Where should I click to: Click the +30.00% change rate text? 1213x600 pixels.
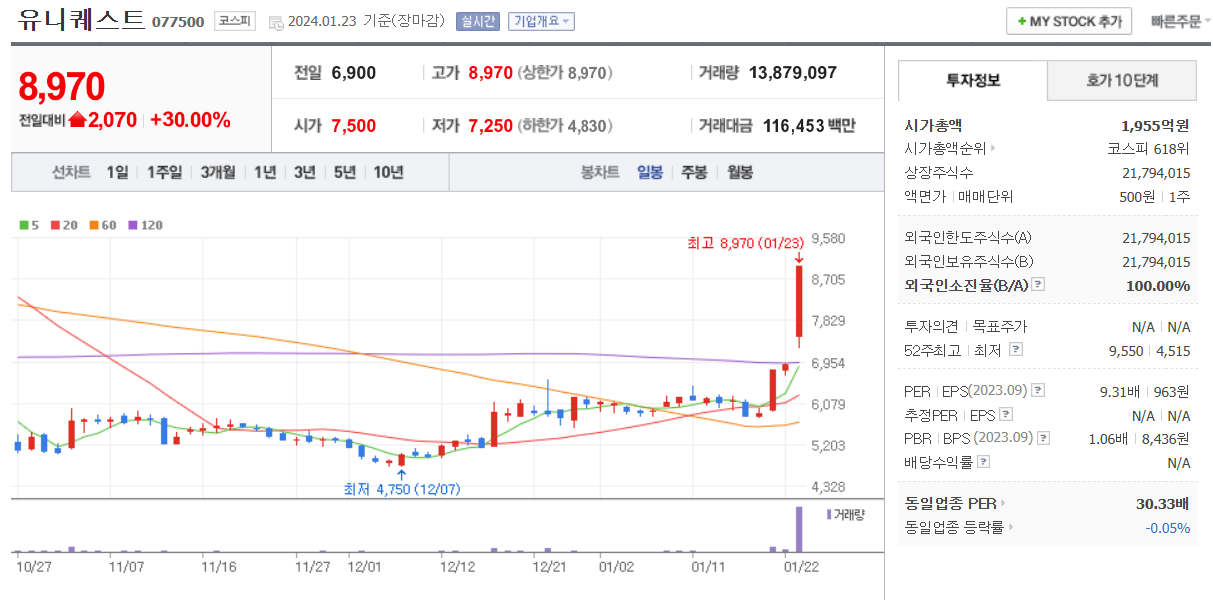[x=191, y=120]
